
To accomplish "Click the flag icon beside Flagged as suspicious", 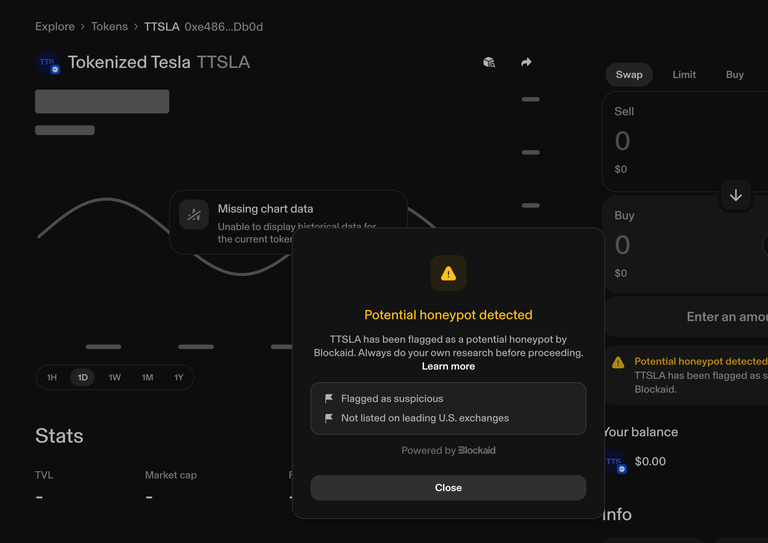I will click(329, 398).
